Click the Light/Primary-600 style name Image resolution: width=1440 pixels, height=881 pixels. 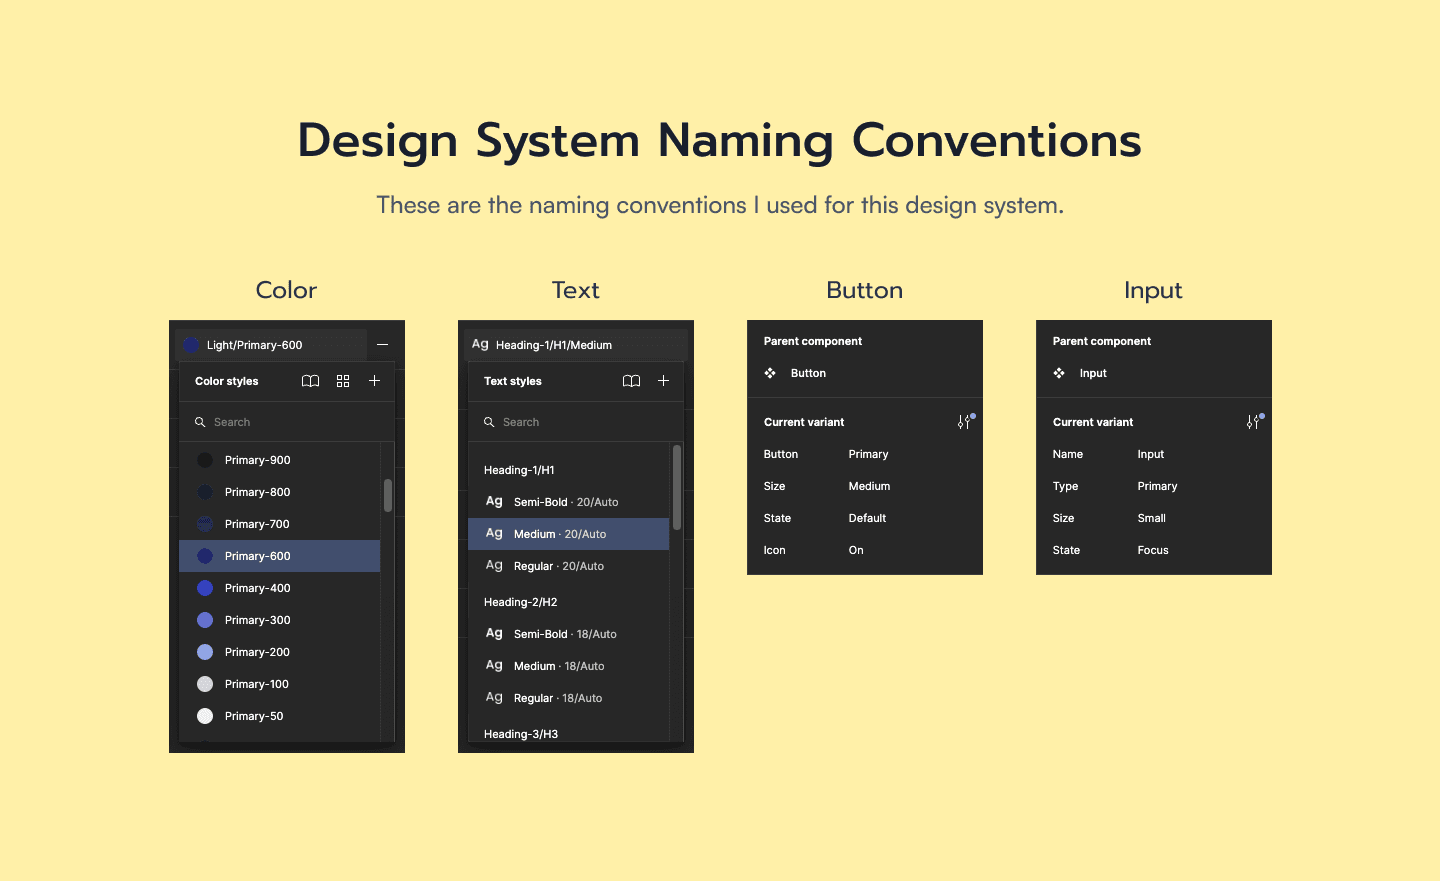(x=254, y=345)
